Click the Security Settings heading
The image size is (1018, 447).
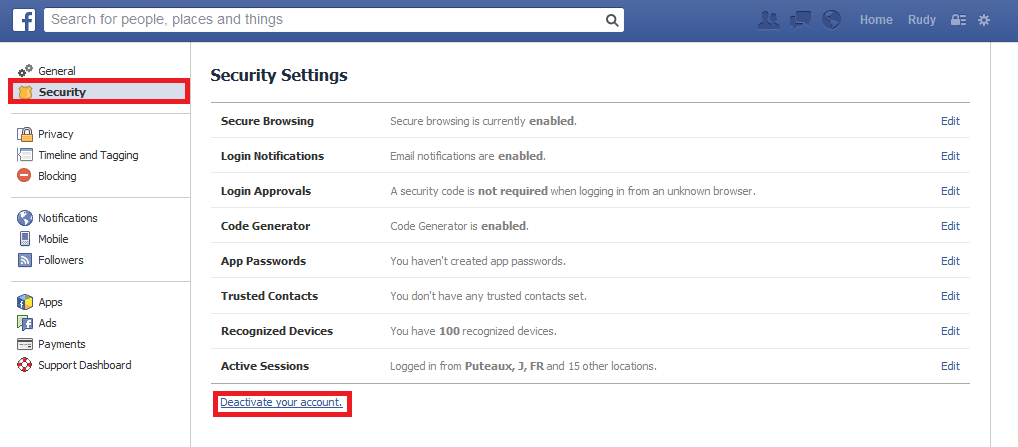[x=279, y=75]
